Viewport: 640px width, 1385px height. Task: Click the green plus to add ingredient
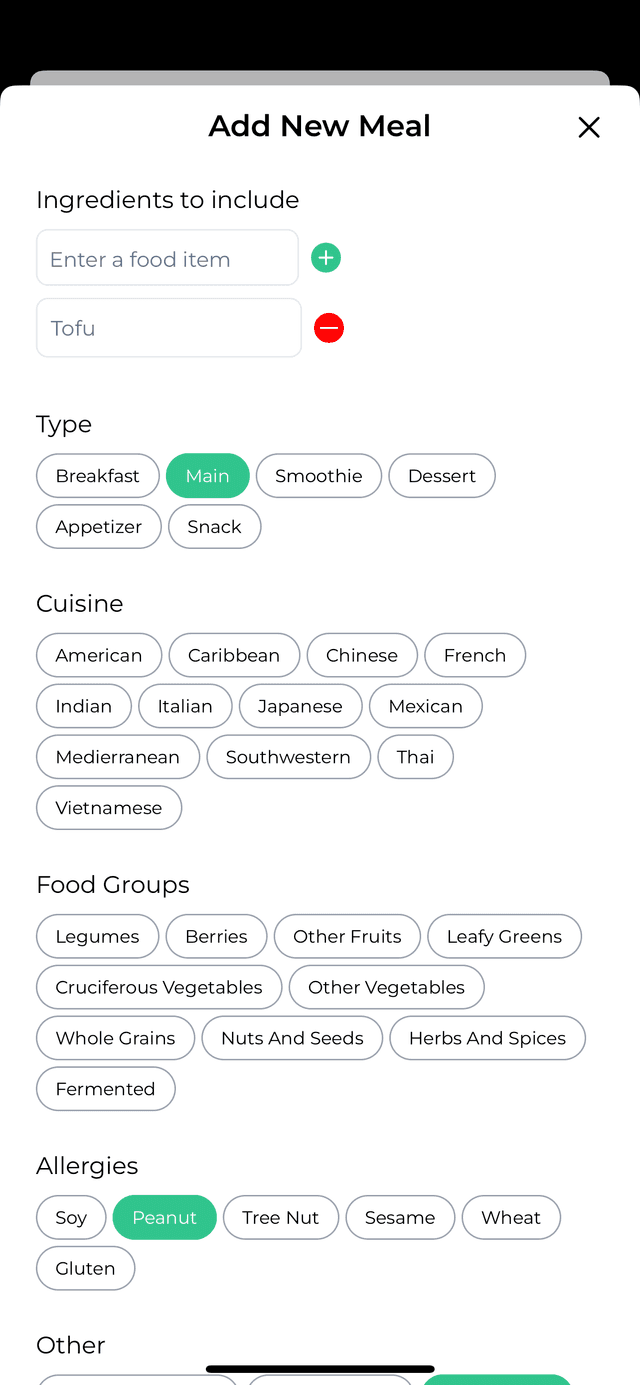[x=325, y=257]
